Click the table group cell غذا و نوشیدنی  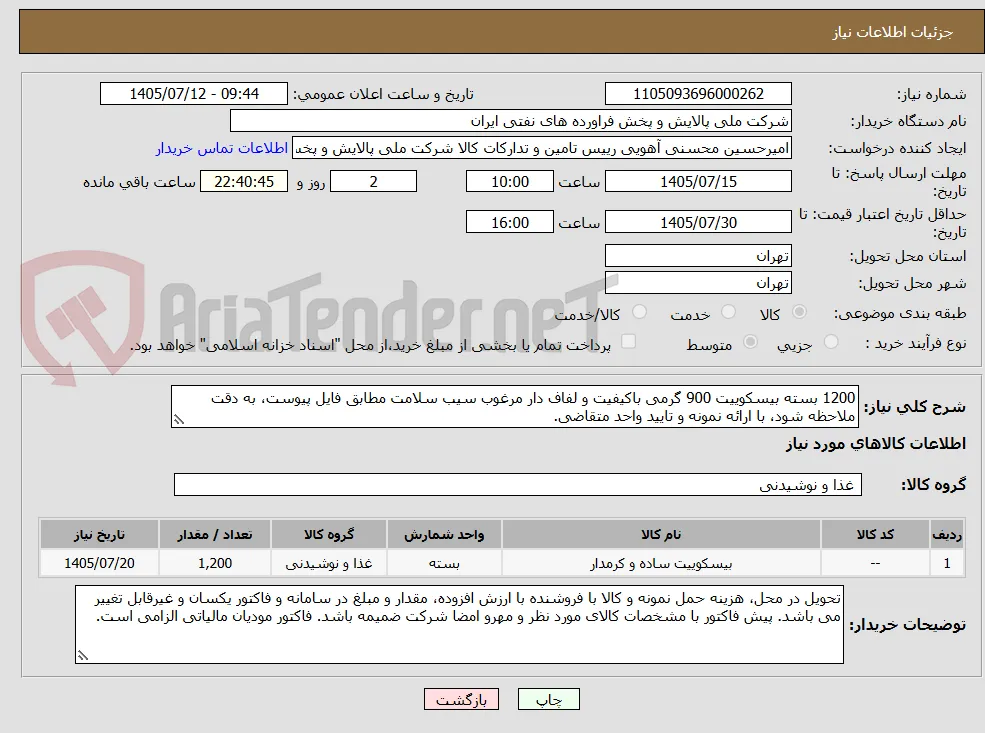(x=329, y=563)
